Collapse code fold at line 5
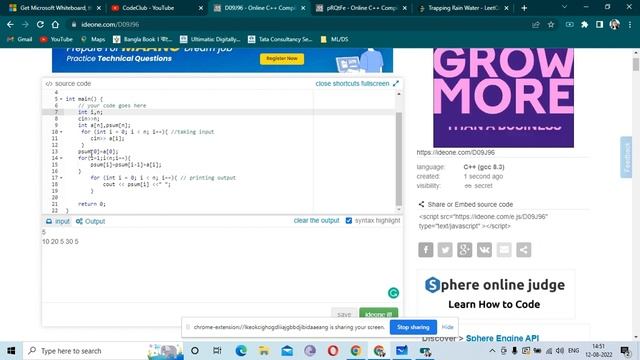 [x=61, y=99]
